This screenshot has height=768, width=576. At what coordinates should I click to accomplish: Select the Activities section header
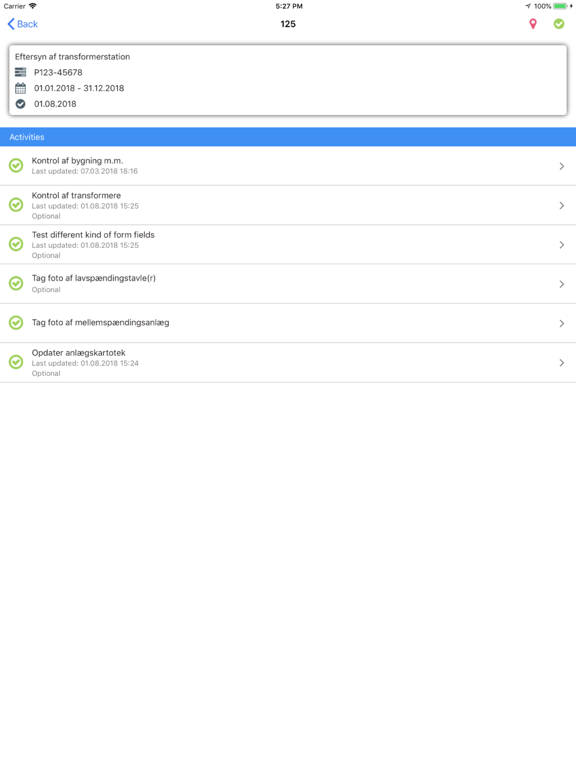(x=288, y=137)
